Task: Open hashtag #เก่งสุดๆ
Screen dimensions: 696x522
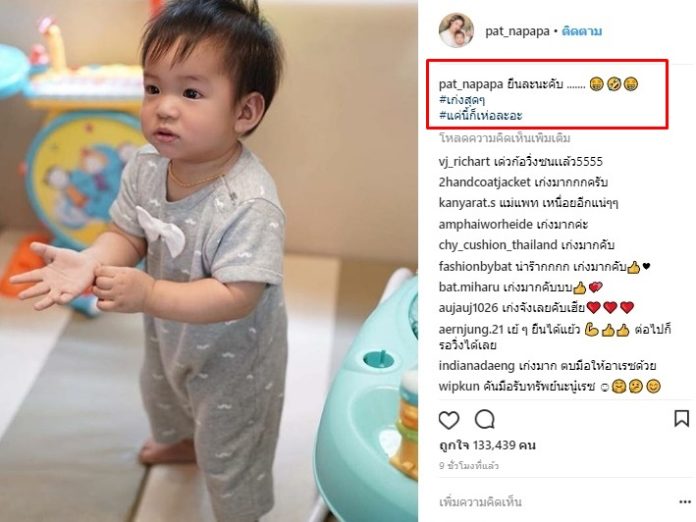Action: click(462, 100)
